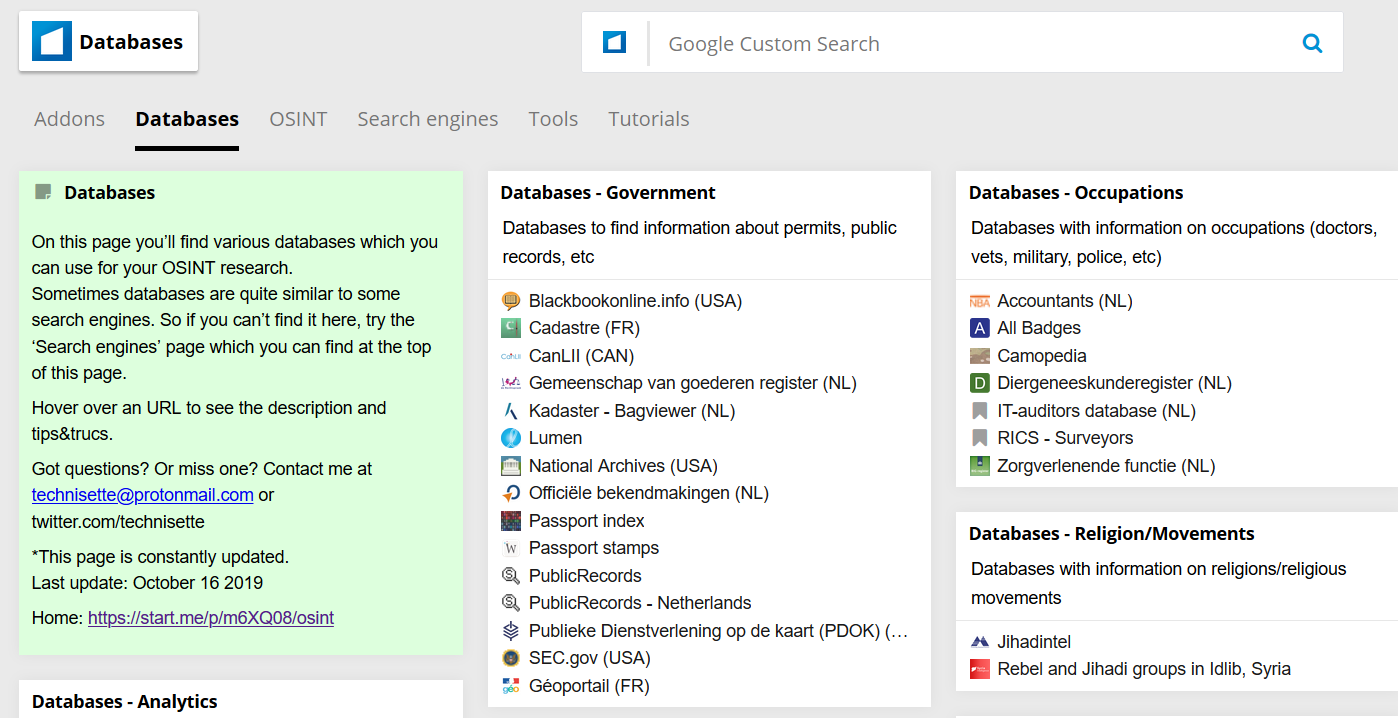The image size is (1398, 718).
Task: Click the PublicRecords (non-Netherlands) favicon
Action: point(511,576)
